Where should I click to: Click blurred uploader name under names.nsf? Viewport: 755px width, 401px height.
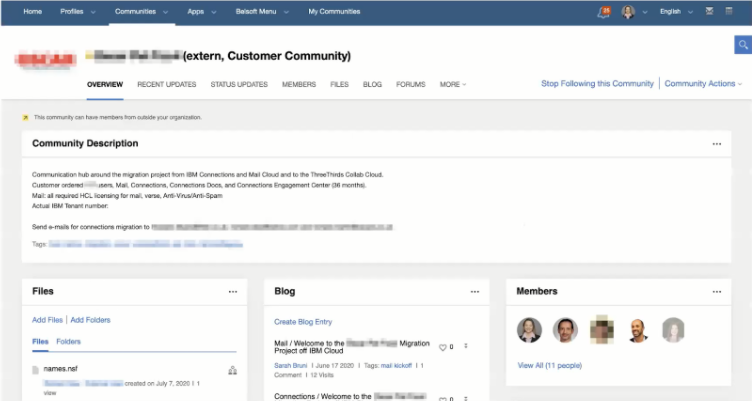(83, 384)
